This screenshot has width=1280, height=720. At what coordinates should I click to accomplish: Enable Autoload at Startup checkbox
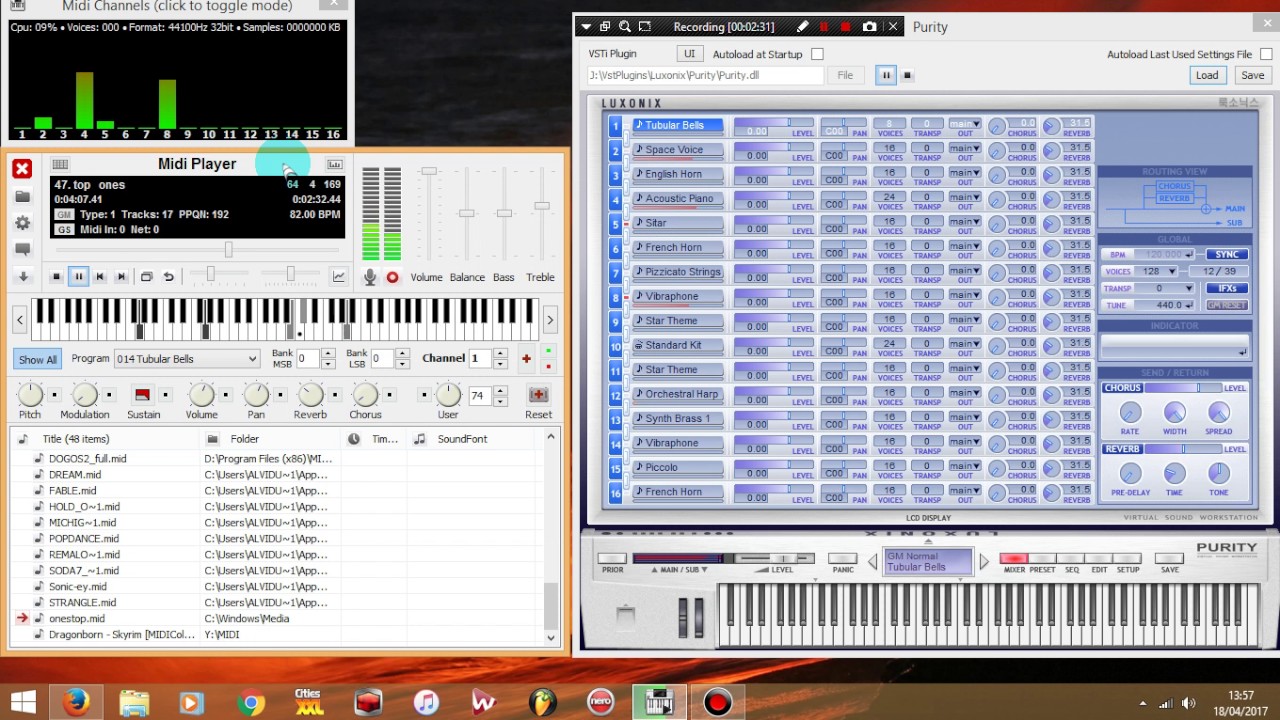tap(817, 54)
